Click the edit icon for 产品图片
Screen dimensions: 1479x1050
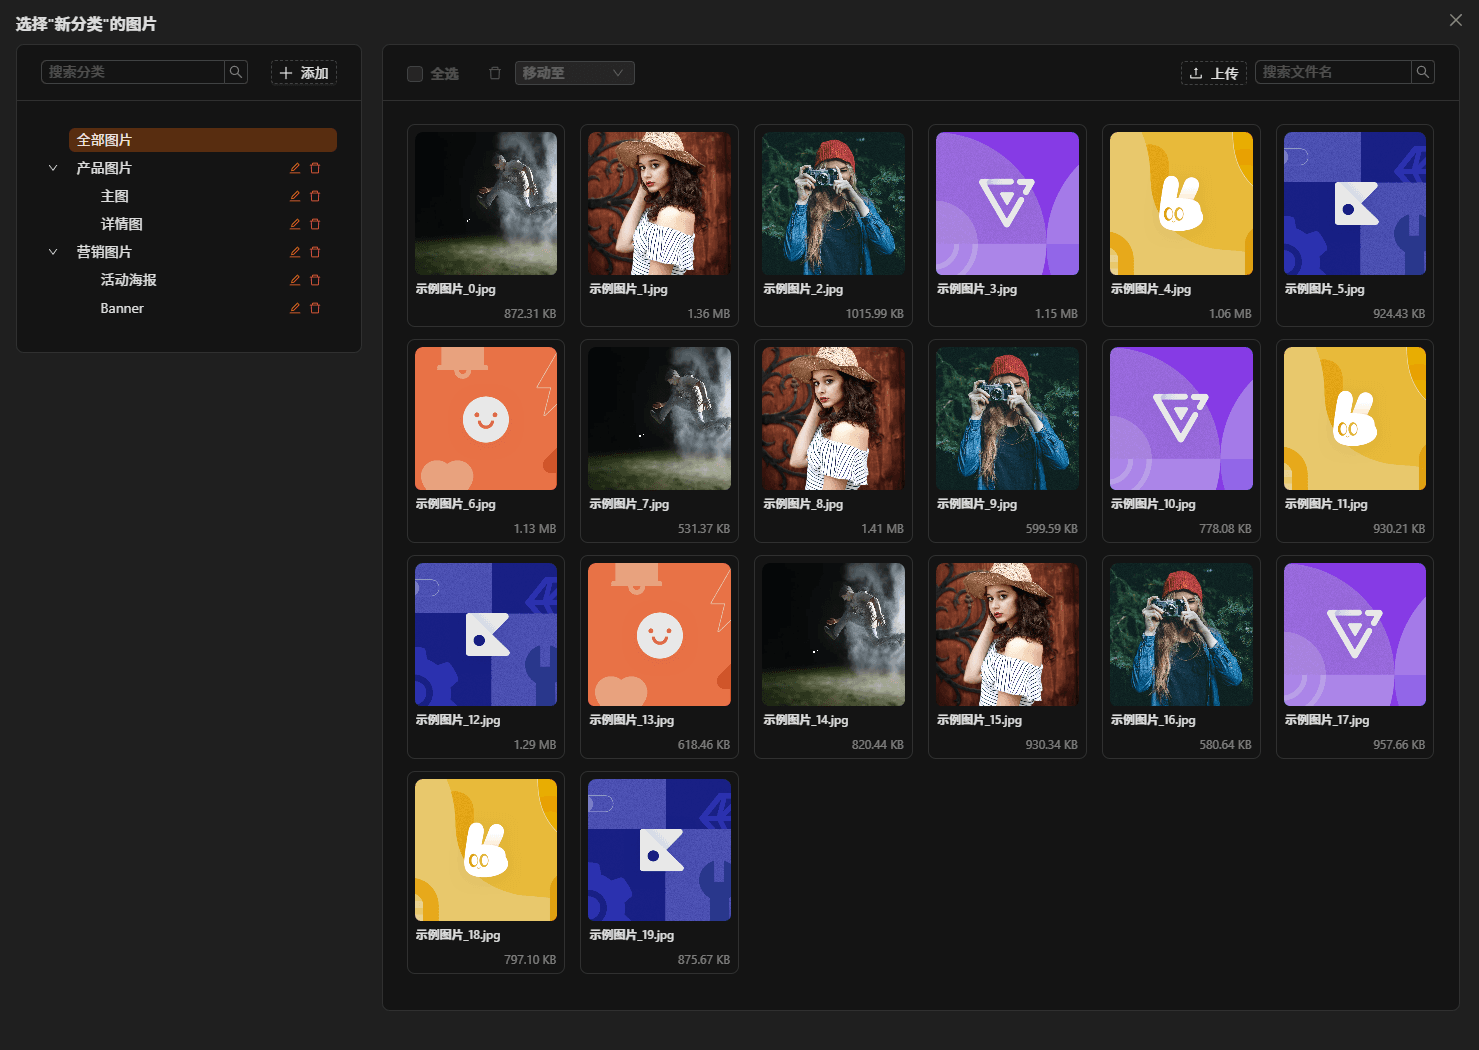[x=295, y=168]
